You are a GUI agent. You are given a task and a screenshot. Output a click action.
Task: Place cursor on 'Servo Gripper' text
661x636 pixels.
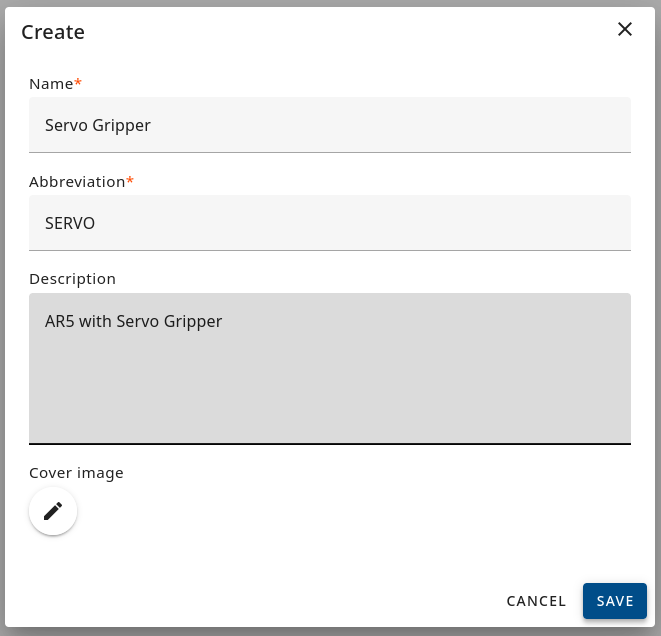[98, 125]
